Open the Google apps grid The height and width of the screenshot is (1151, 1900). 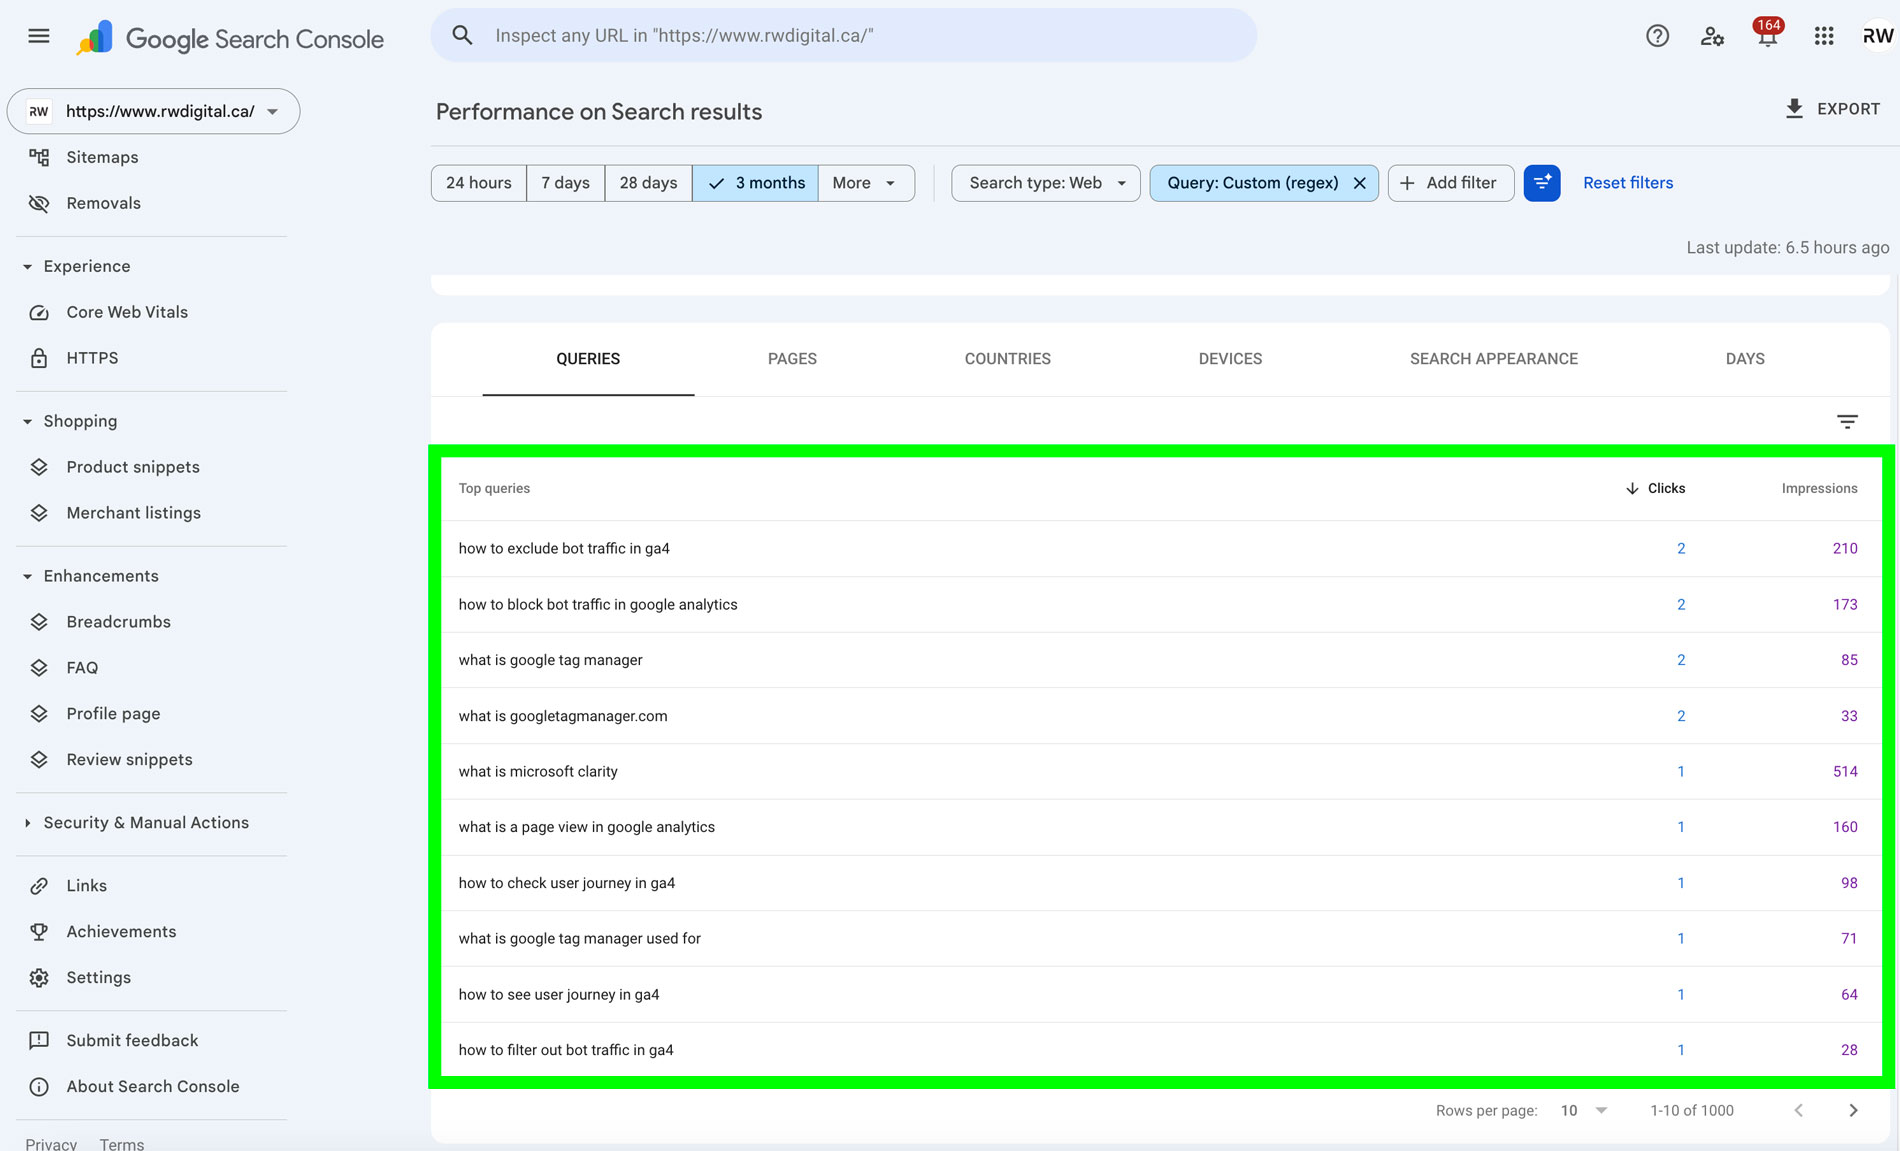tap(1823, 36)
